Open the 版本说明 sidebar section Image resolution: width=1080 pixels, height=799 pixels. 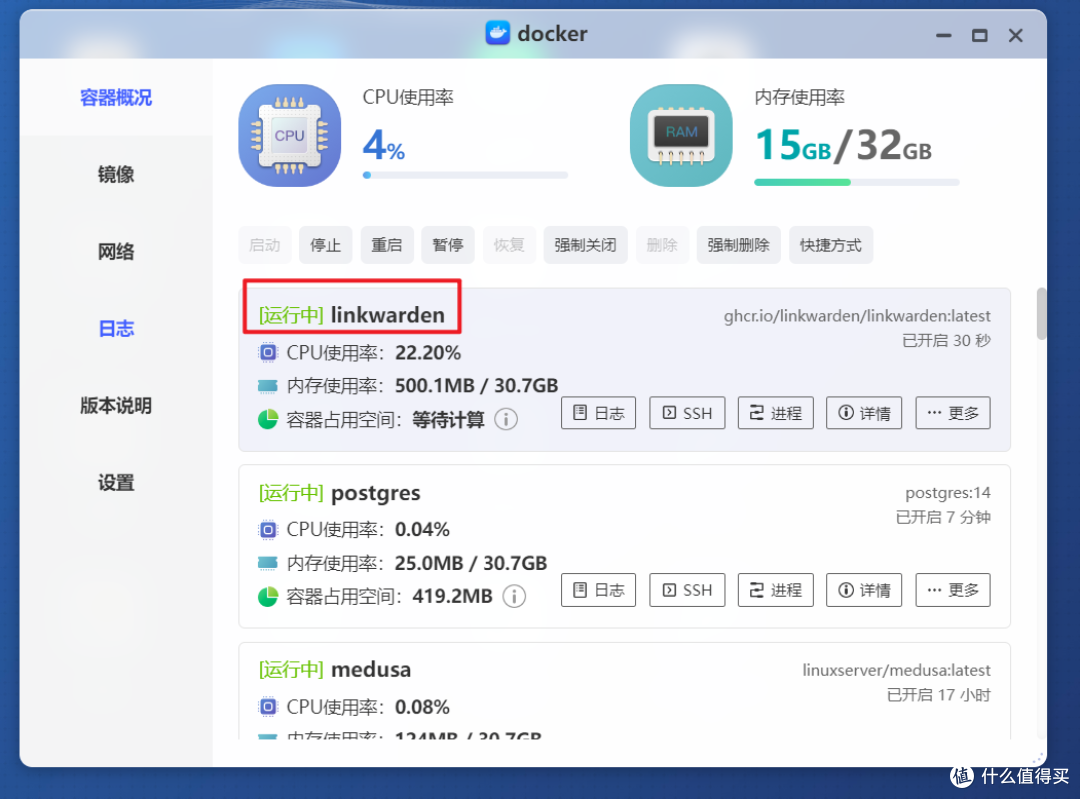pos(116,406)
